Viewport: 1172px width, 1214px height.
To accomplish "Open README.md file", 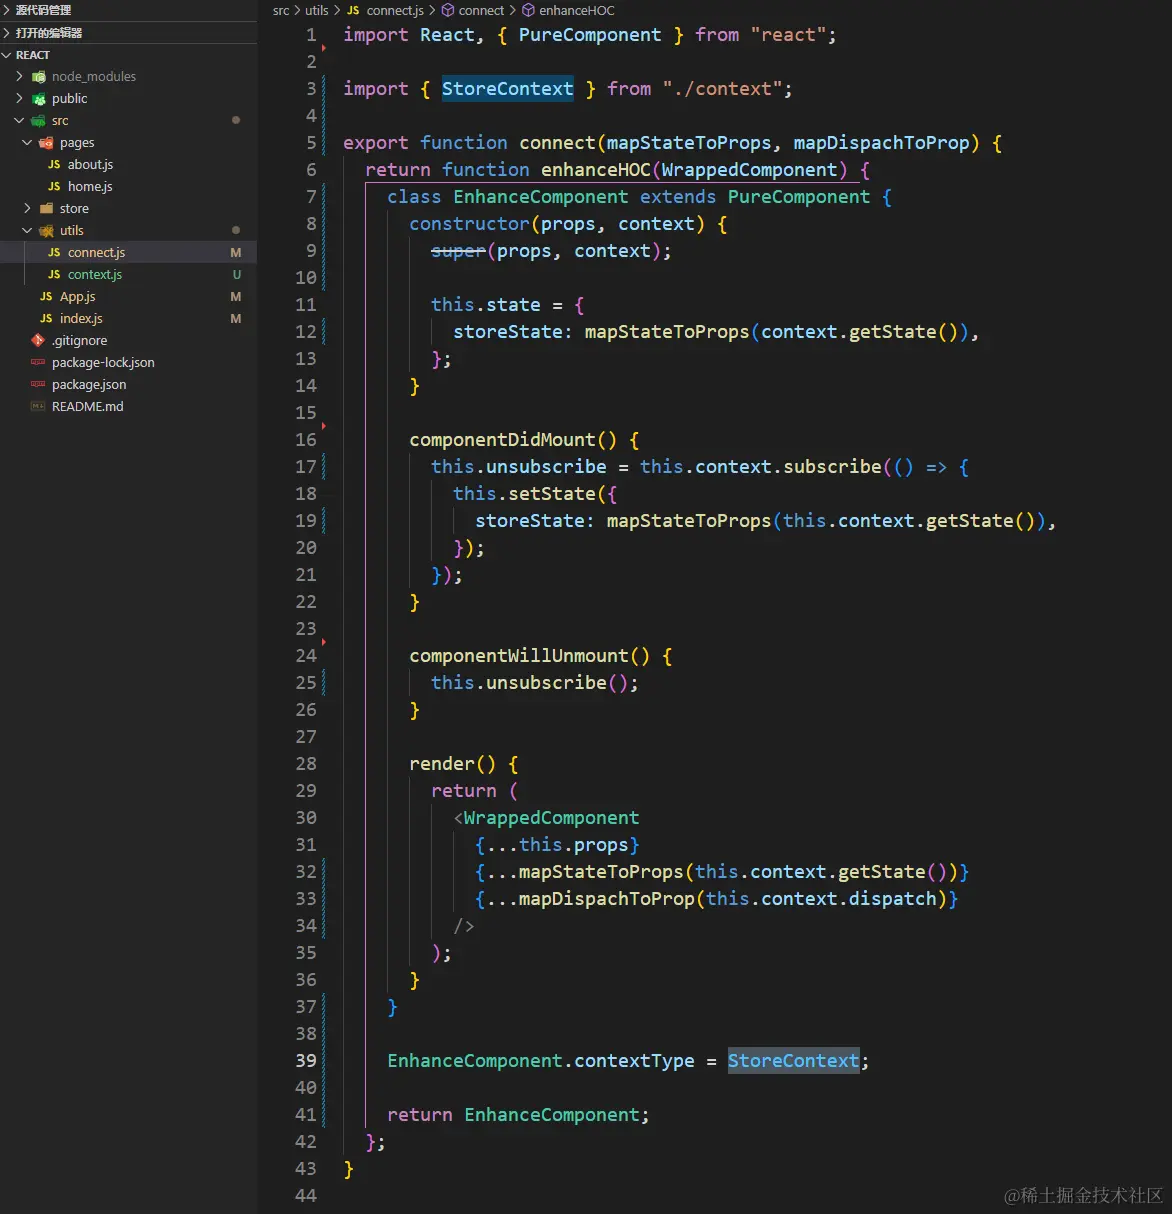I will [x=88, y=406].
